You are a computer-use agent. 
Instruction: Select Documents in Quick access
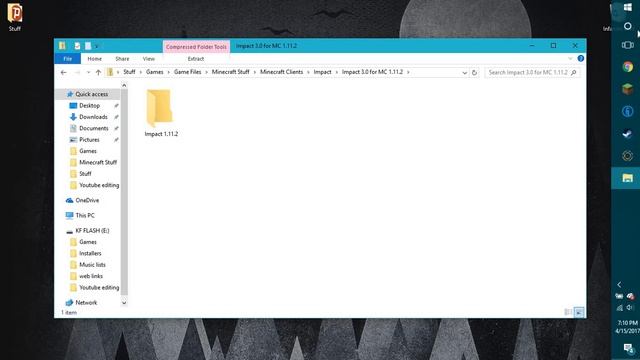(93, 128)
